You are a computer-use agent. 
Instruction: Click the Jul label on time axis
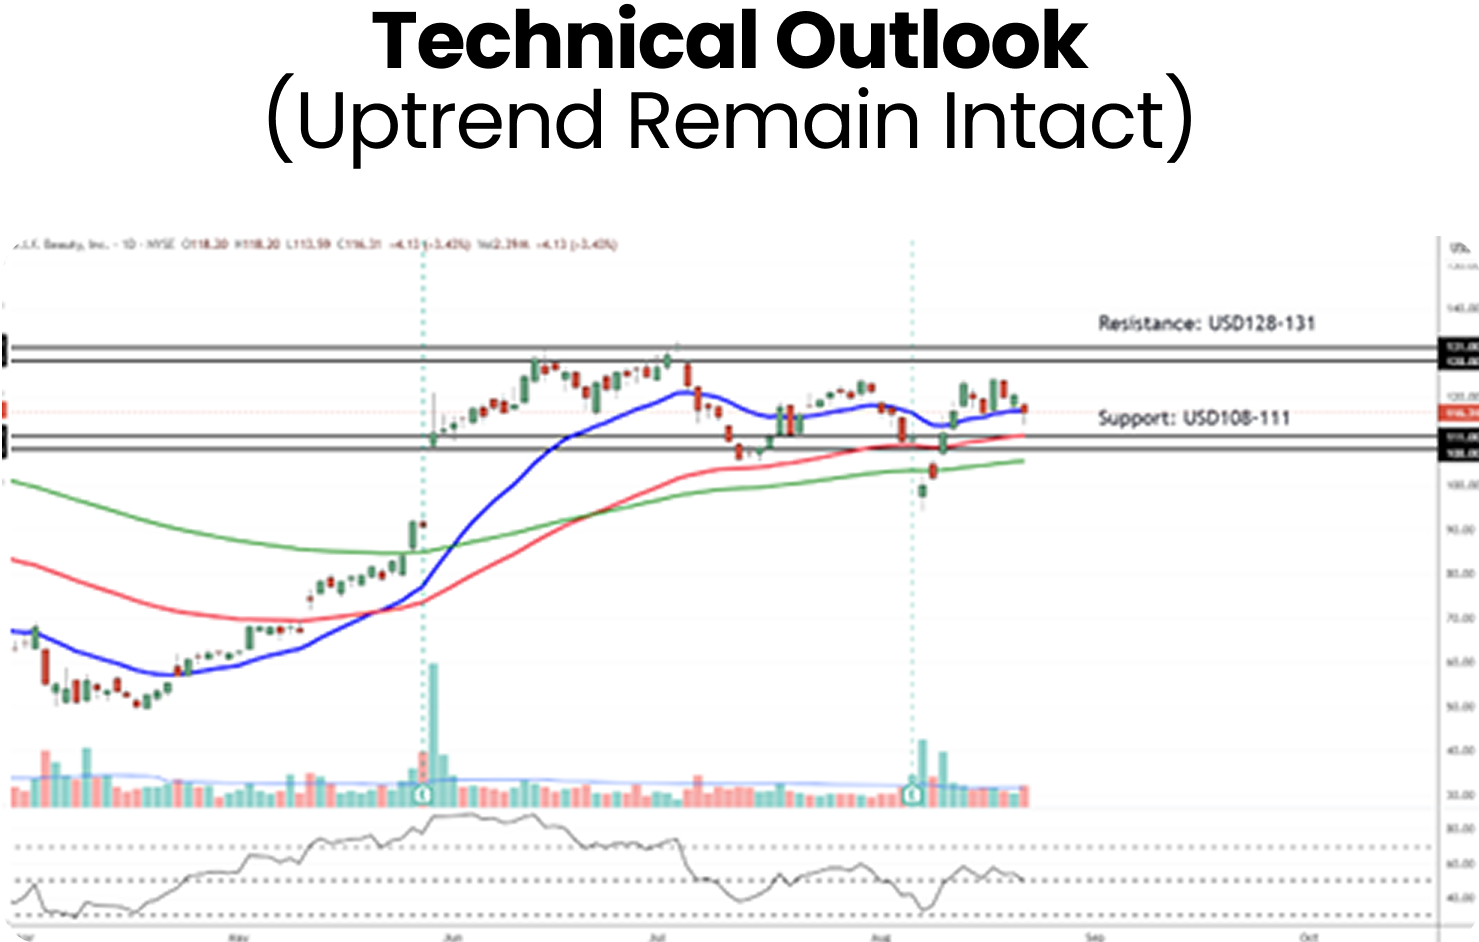(657, 937)
